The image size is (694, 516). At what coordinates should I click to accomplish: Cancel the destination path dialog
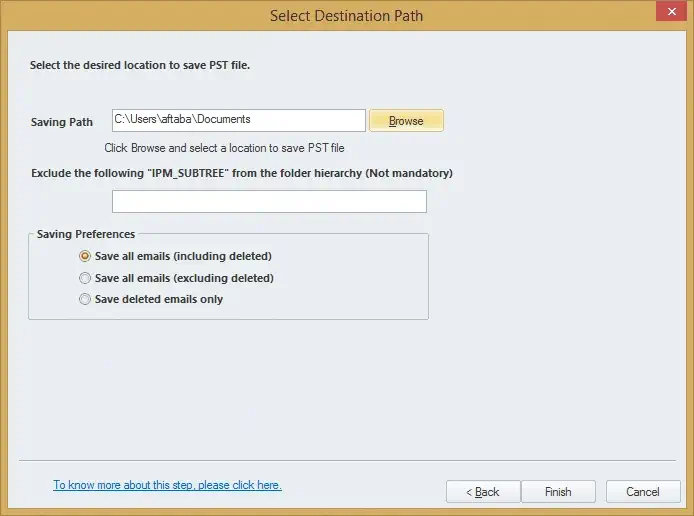(x=643, y=492)
